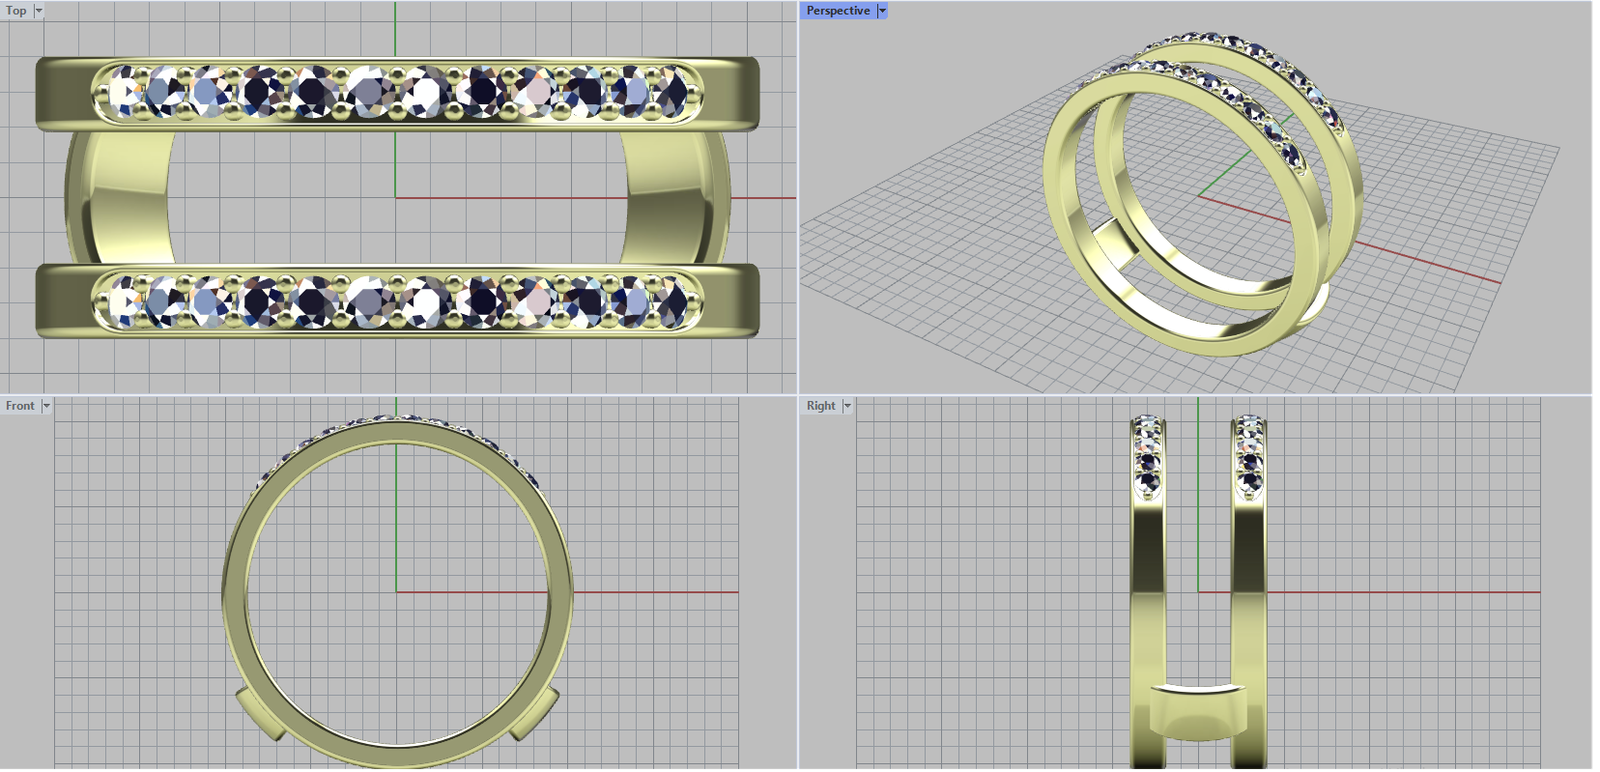The width and height of the screenshot is (1600, 772).
Task: Open the Front viewport dropdown arrow
Action: coord(46,406)
